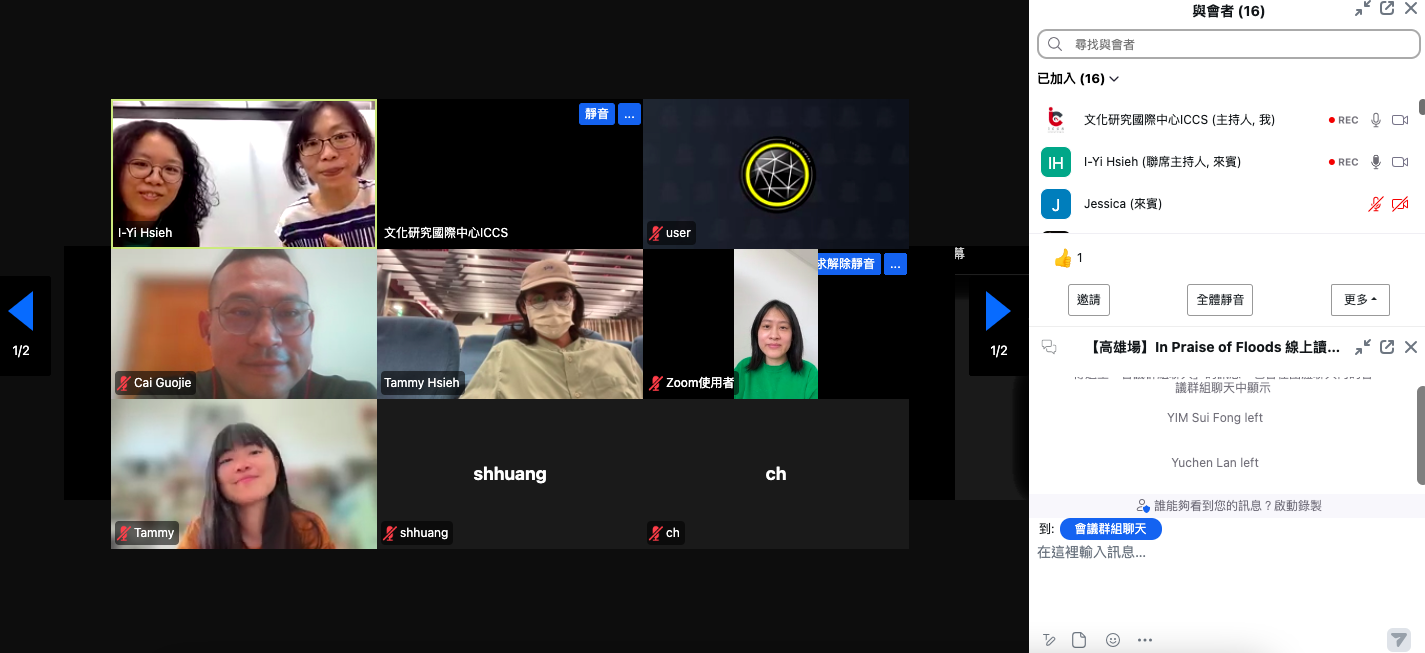Open the 更多 dropdown in participants panel
Viewport: 1425px width, 653px height.
coord(1360,299)
